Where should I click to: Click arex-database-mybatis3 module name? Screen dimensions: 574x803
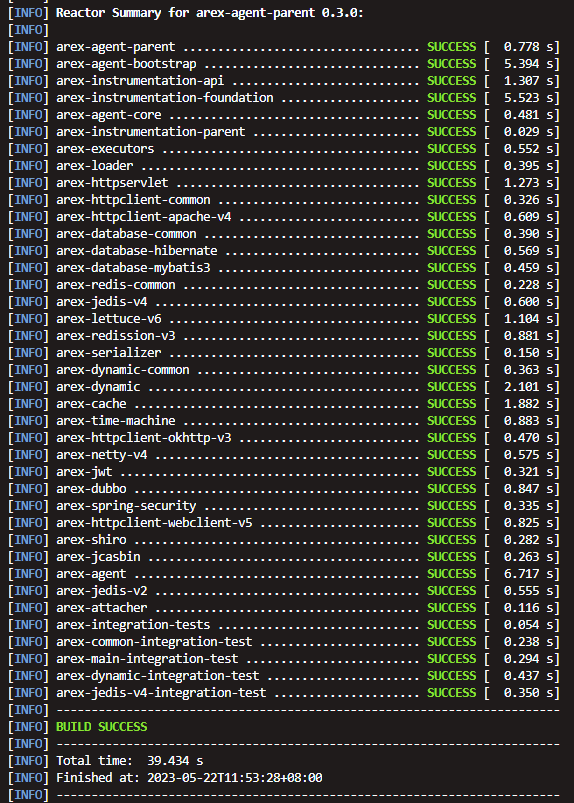click(x=133, y=267)
